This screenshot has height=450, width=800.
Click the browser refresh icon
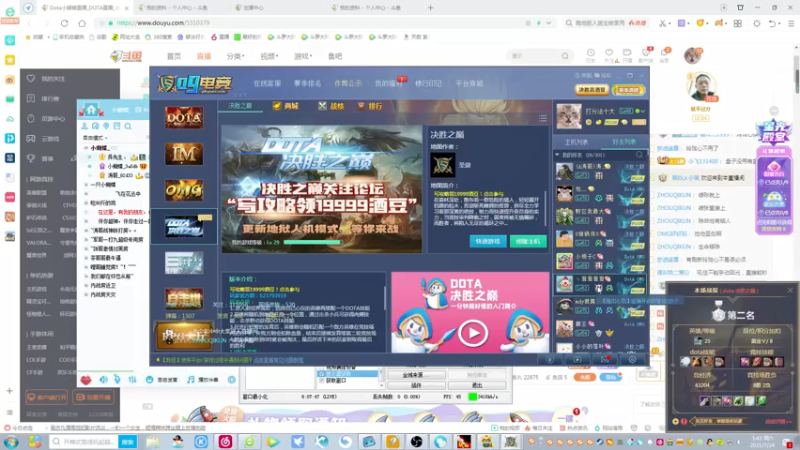coord(64,23)
